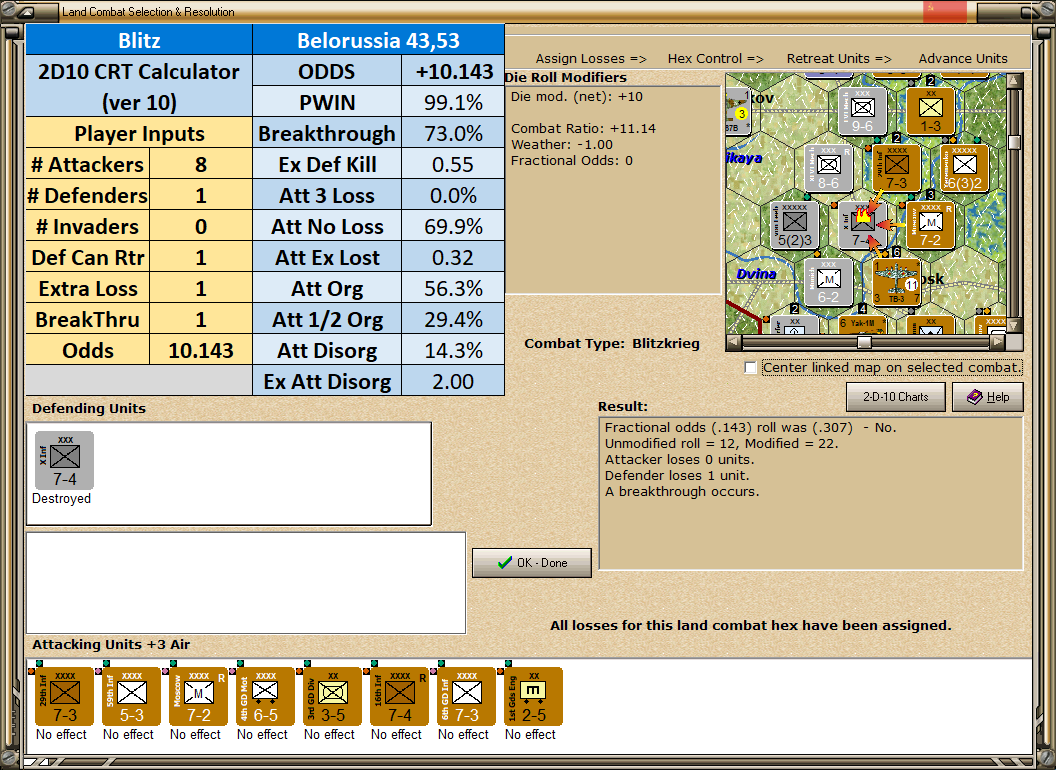This screenshot has height=770, width=1056.
Task: Click the brown 7-3 army on the map
Action: point(896,168)
